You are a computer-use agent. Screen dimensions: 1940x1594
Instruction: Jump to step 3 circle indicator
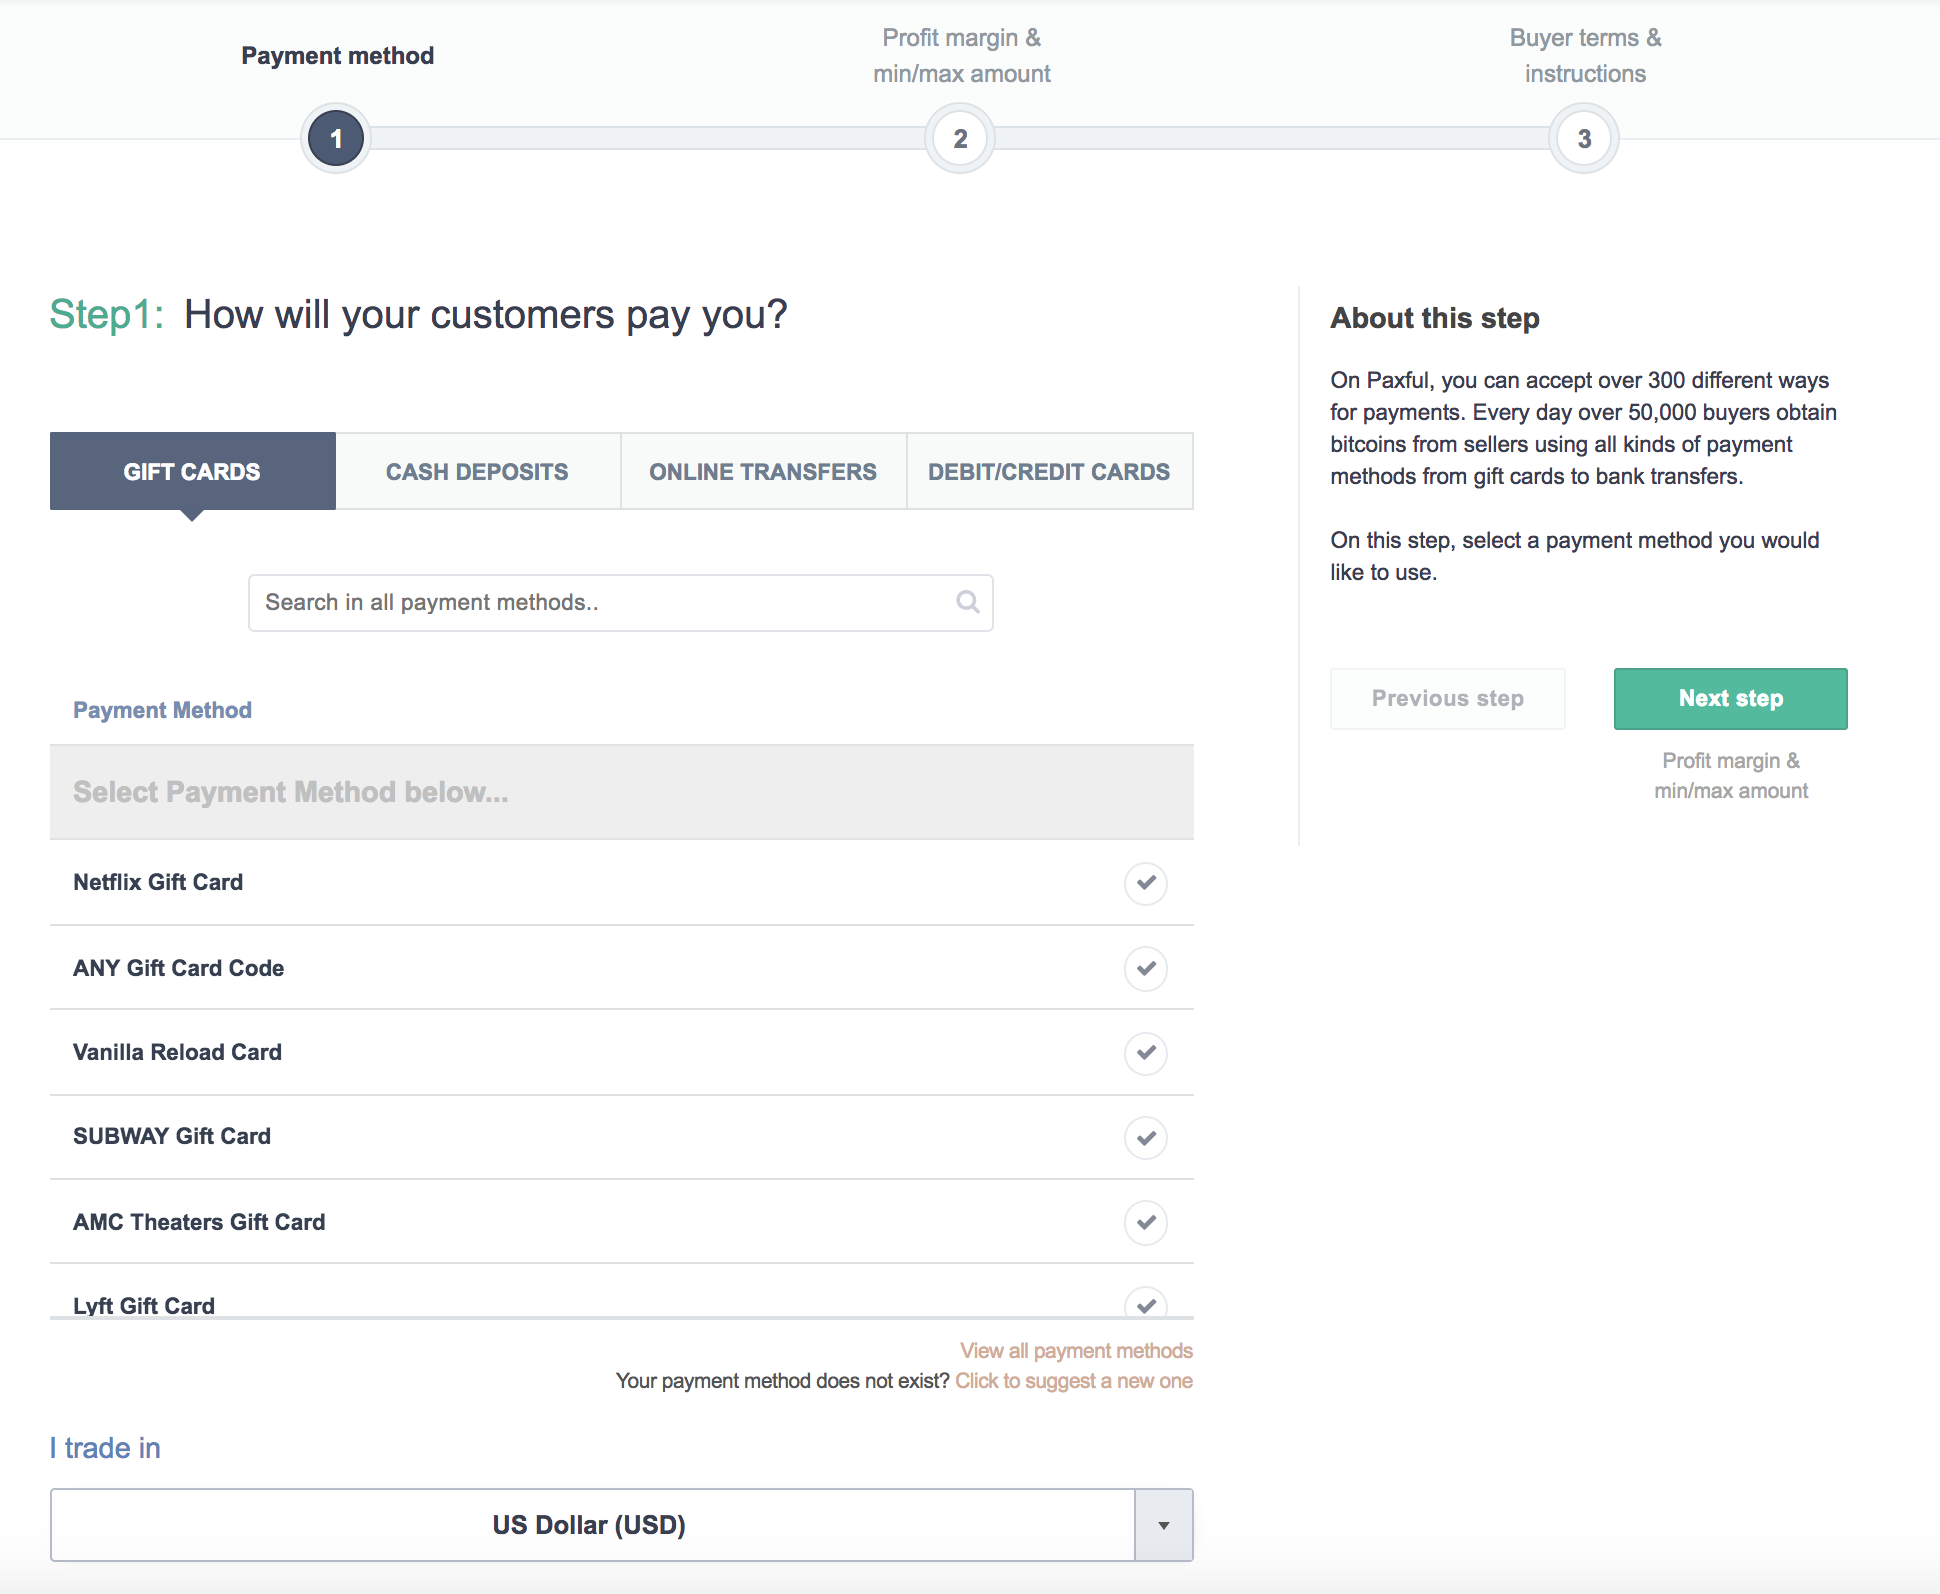1584,139
